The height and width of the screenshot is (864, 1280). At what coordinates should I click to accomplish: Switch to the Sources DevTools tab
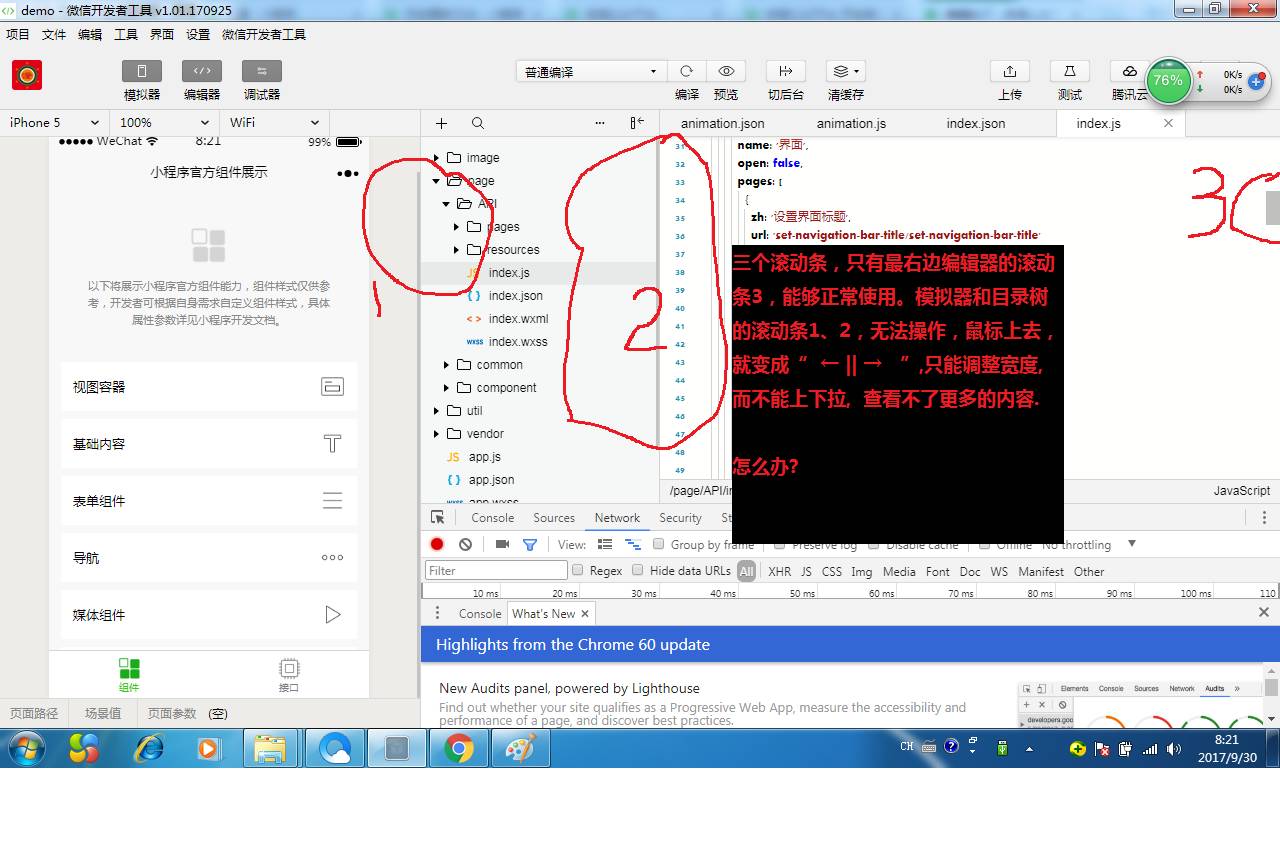click(x=554, y=517)
